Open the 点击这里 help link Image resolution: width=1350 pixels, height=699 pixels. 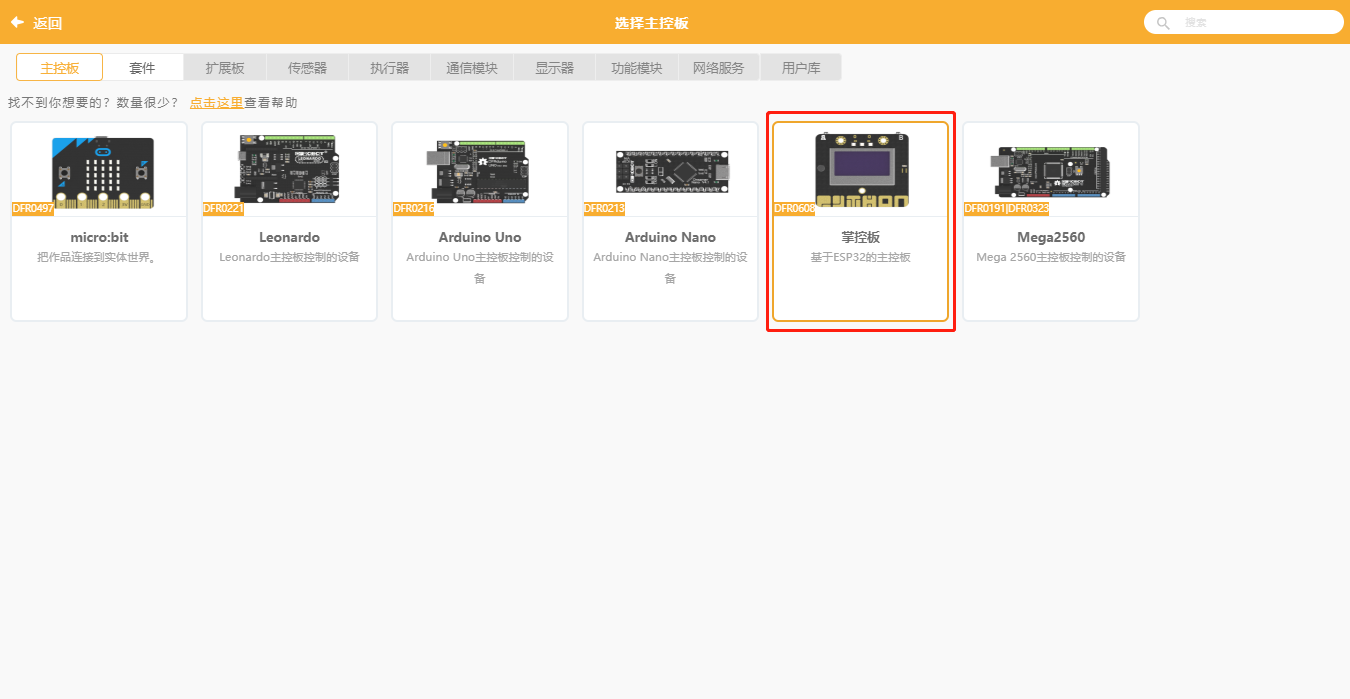point(216,103)
